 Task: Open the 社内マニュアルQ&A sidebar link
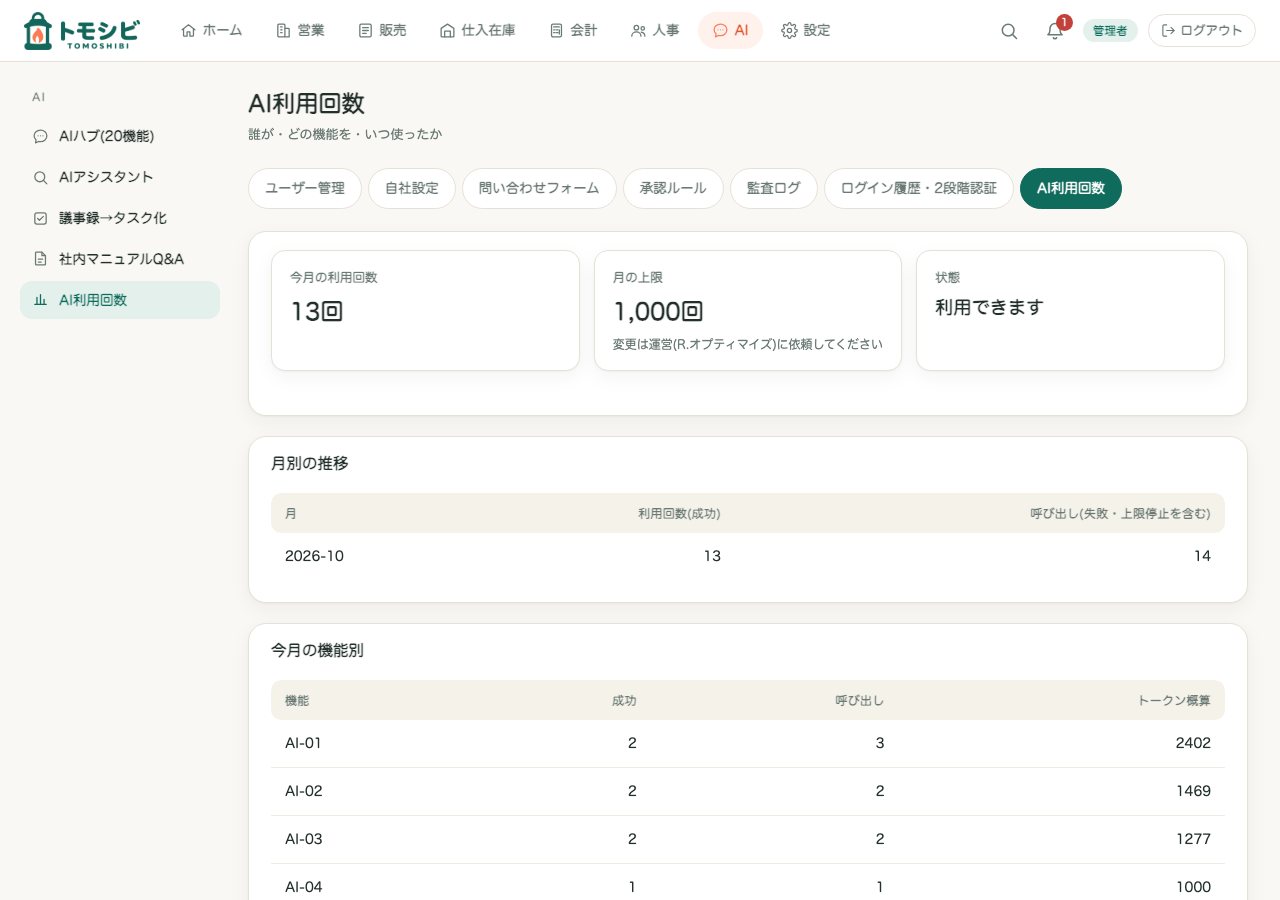pos(120,259)
